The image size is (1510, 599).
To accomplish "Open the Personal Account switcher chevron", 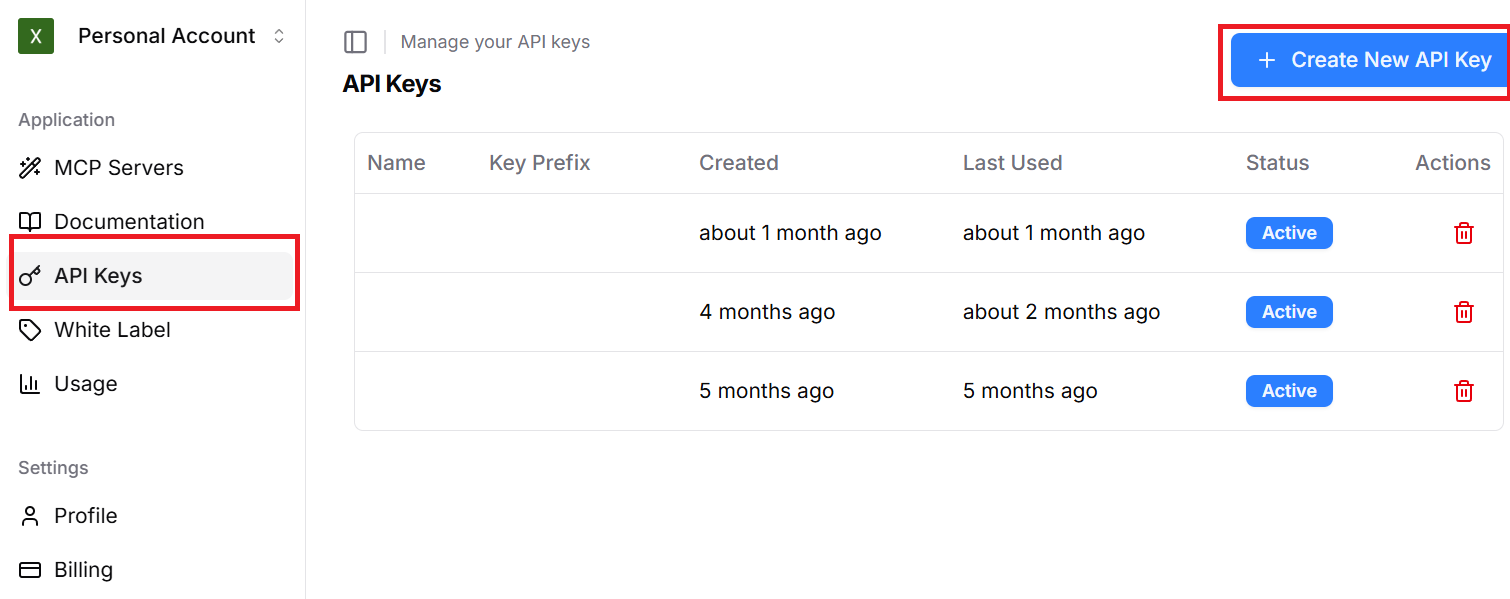I will (x=280, y=35).
